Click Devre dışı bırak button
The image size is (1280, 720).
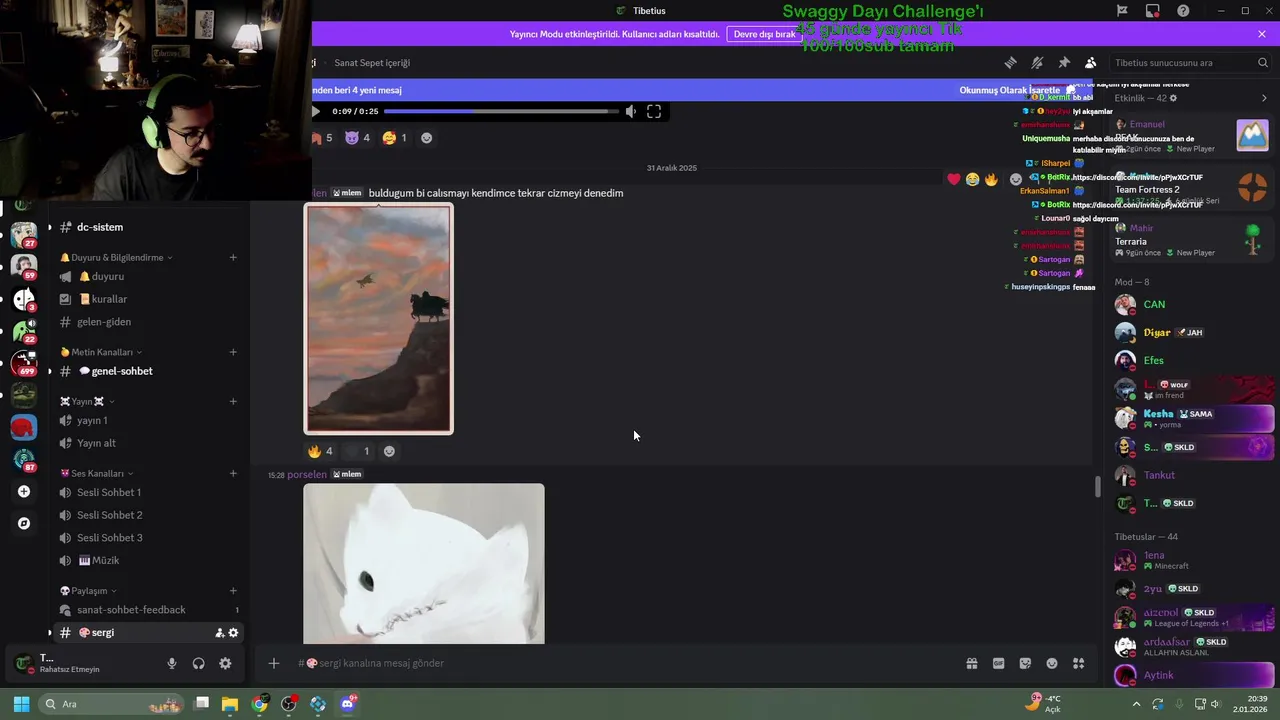click(764, 34)
